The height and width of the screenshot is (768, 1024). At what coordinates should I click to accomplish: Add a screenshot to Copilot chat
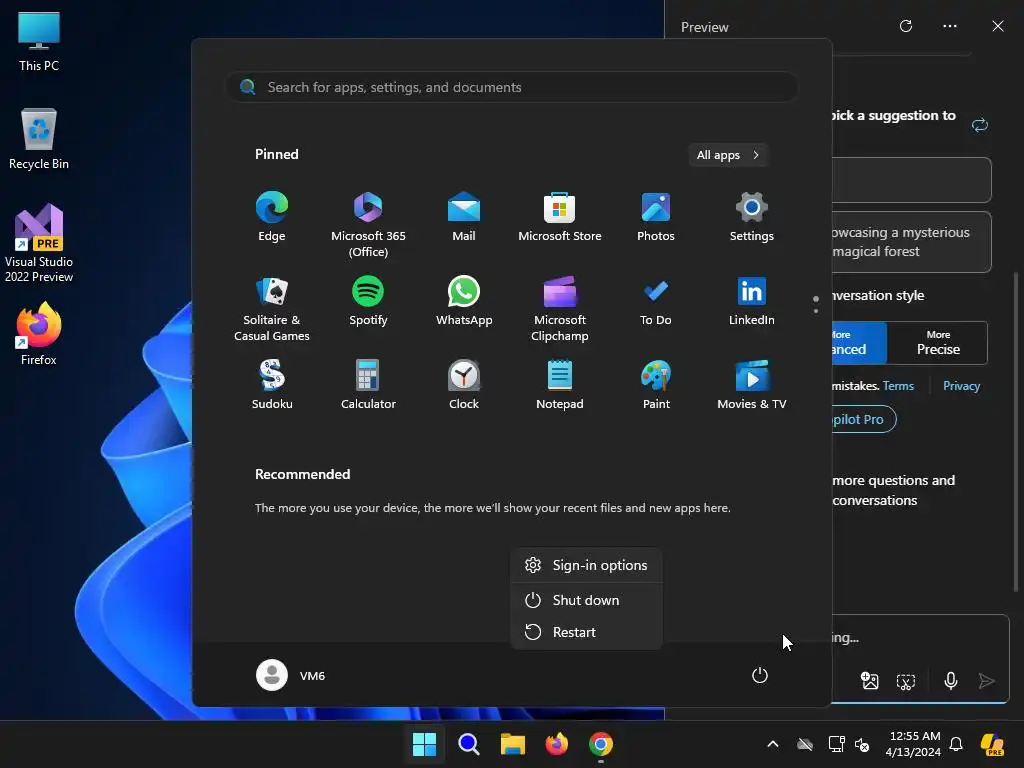tap(906, 682)
